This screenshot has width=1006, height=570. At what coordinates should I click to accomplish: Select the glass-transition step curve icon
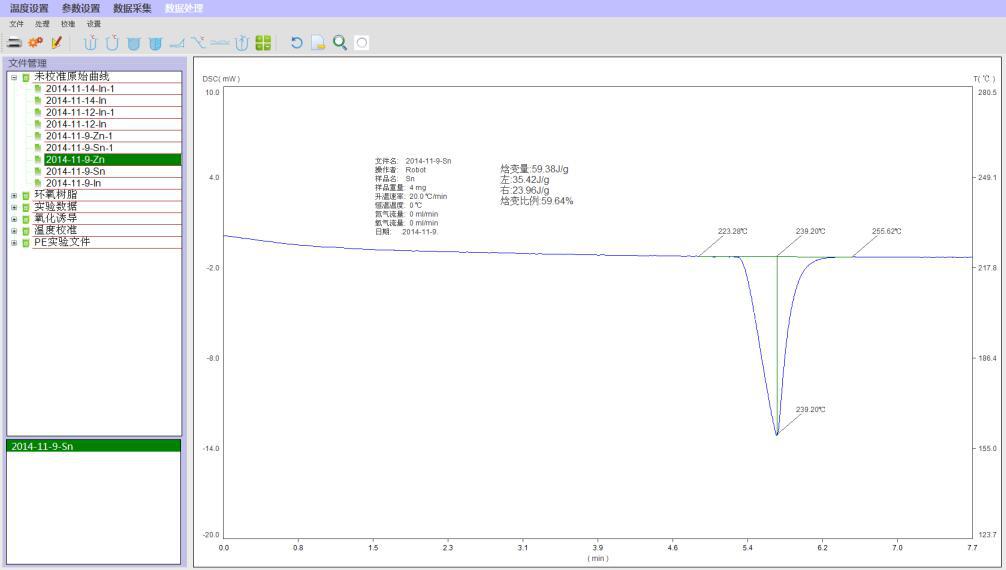pos(198,43)
